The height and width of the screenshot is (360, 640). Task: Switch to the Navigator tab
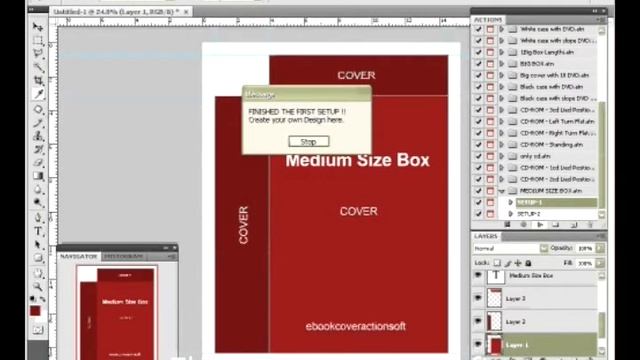point(79,256)
